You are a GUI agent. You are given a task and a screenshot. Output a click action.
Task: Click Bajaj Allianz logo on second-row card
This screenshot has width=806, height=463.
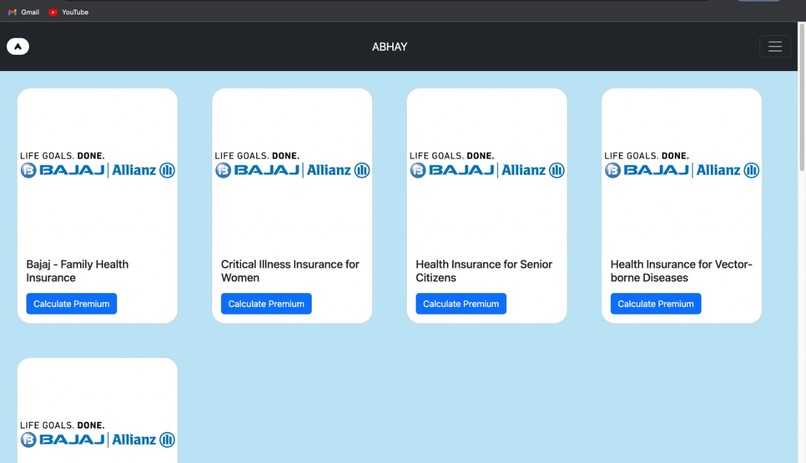pyautogui.click(x=98, y=435)
